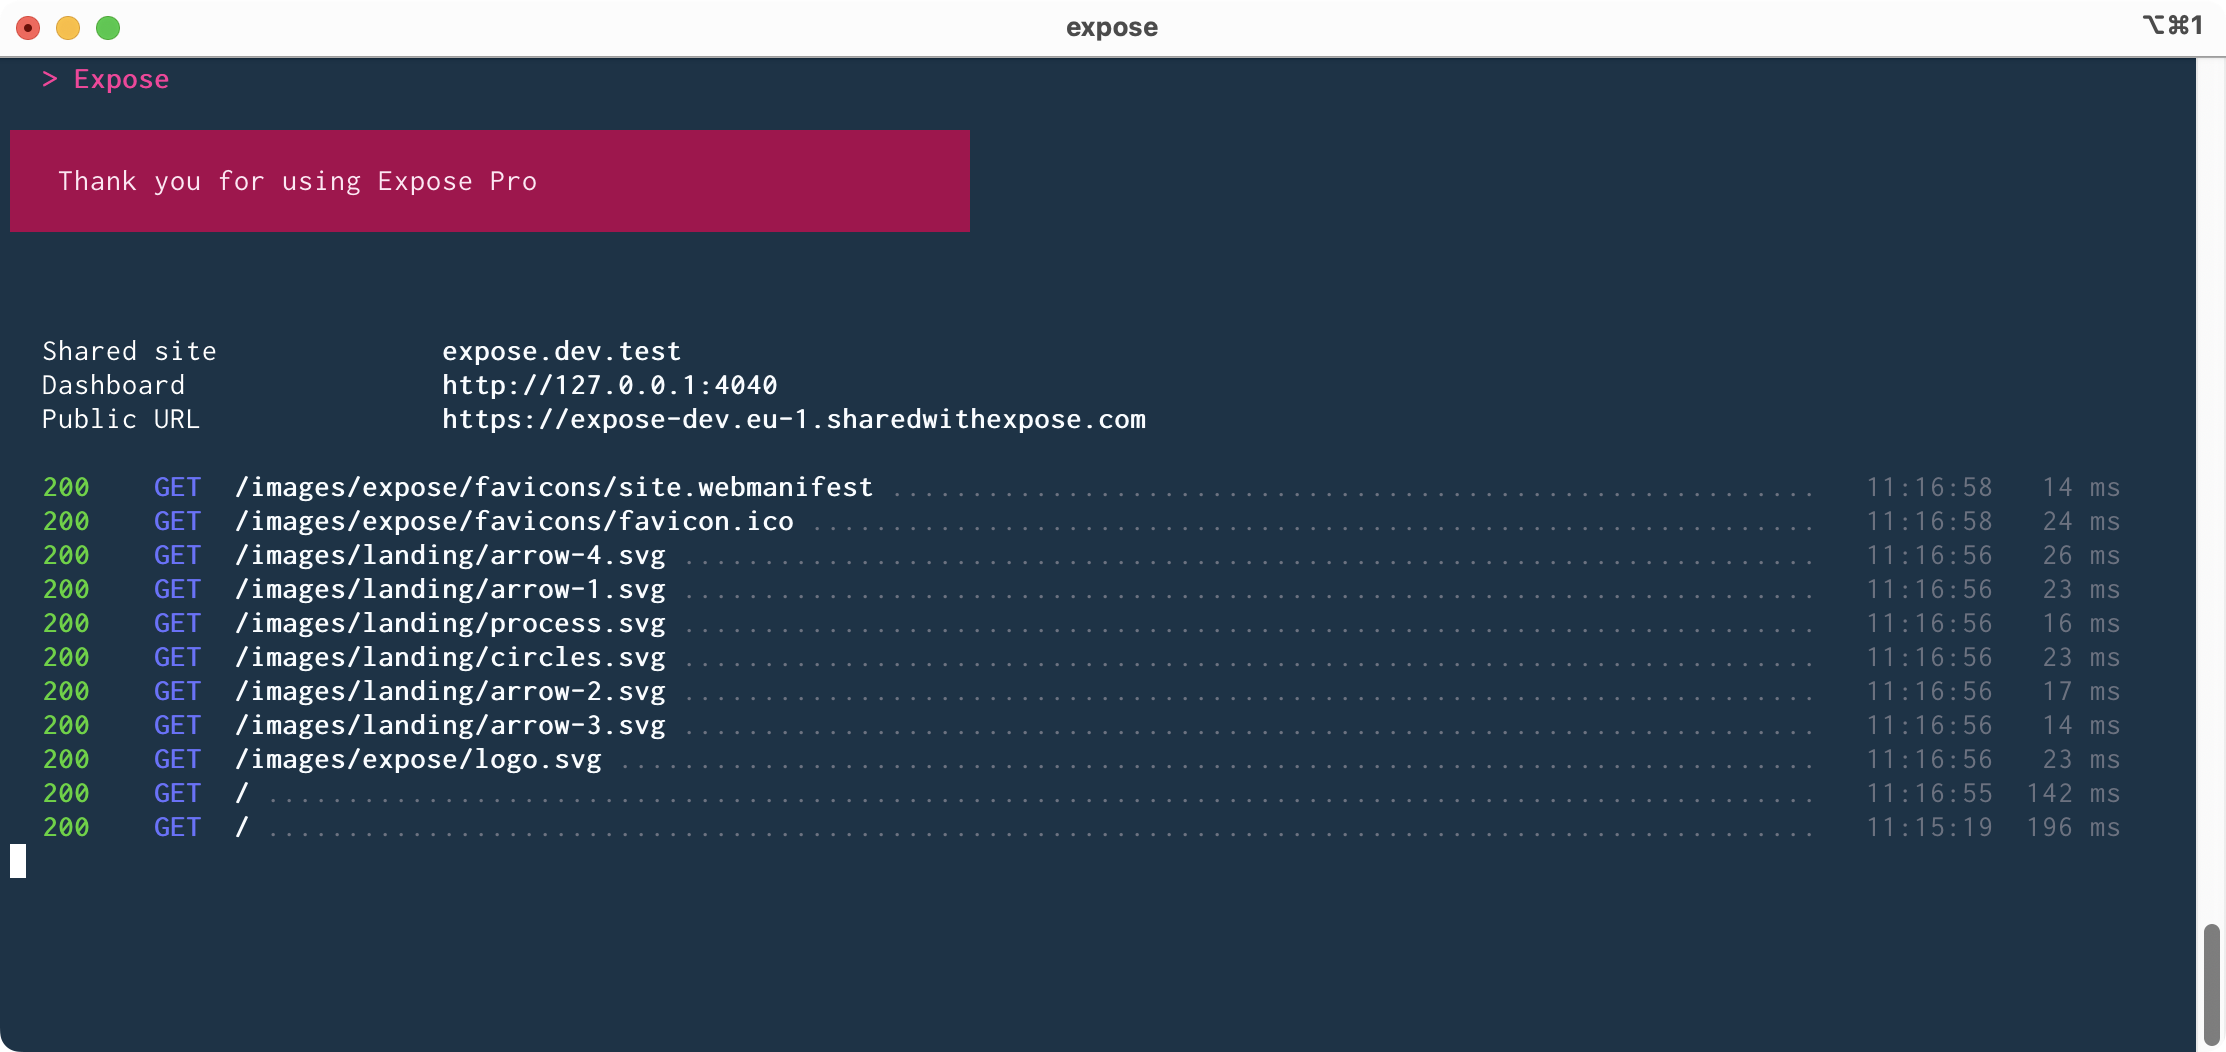Click the pink "> Expose" header text
Image resolution: width=2226 pixels, height=1052 pixels.
[x=106, y=79]
